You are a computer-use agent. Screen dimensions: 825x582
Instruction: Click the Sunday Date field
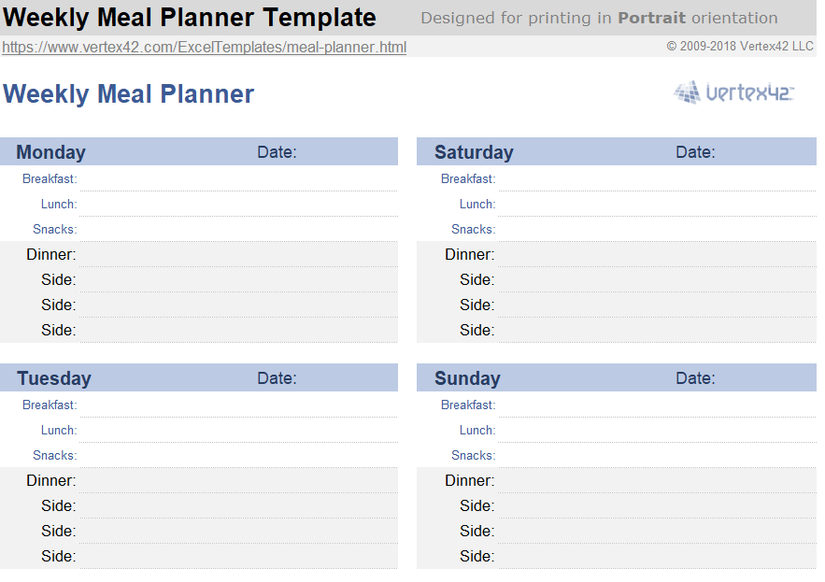pyautogui.click(x=764, y=378)
